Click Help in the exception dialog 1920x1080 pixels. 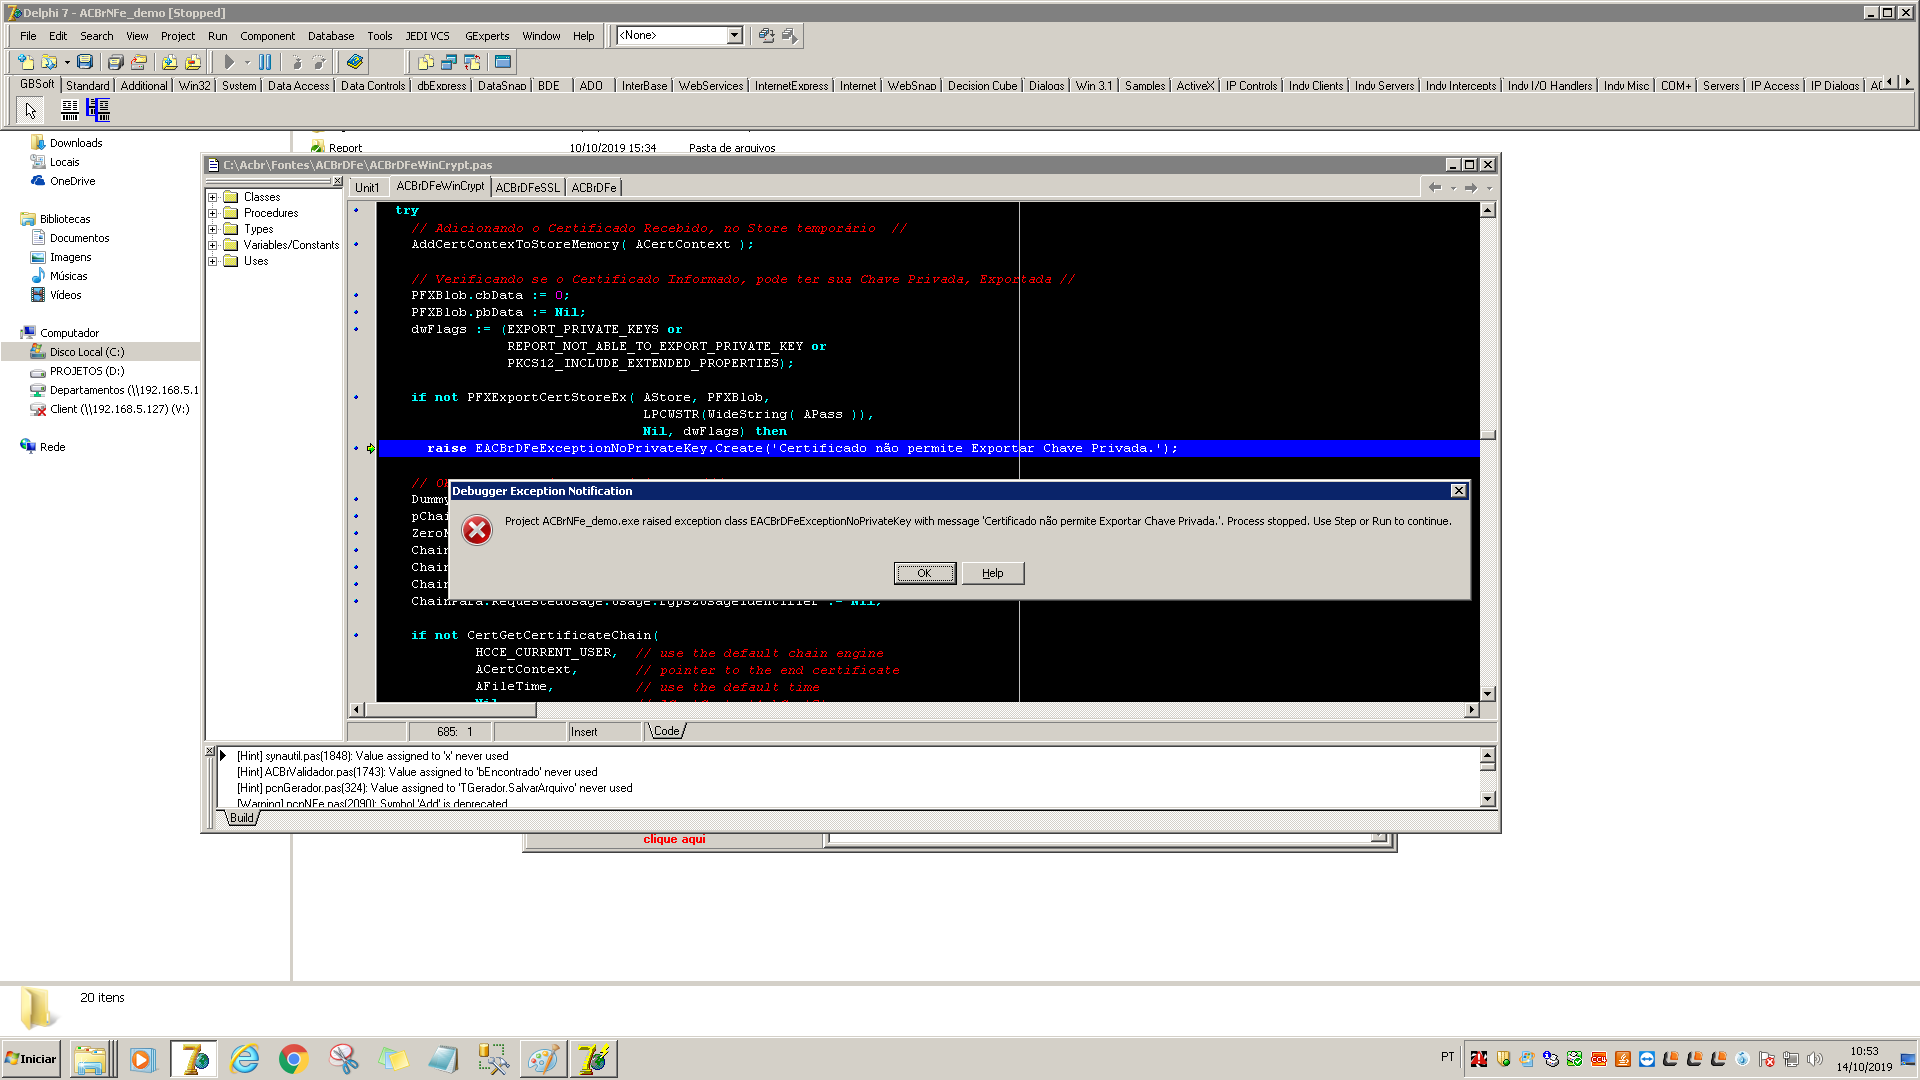click(x=992, y=573)
